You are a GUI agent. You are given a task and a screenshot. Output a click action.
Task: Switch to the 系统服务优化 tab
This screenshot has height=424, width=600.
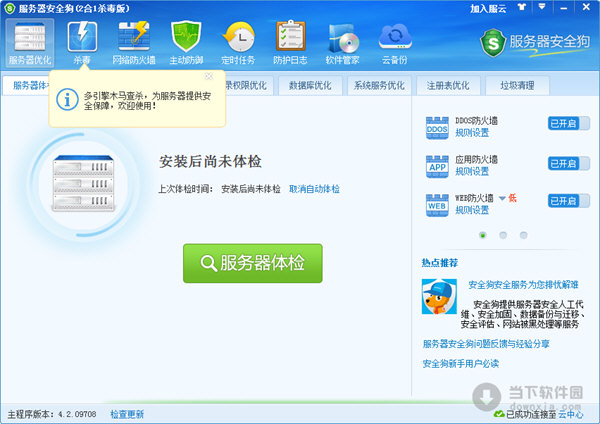(x=379, y=85)
